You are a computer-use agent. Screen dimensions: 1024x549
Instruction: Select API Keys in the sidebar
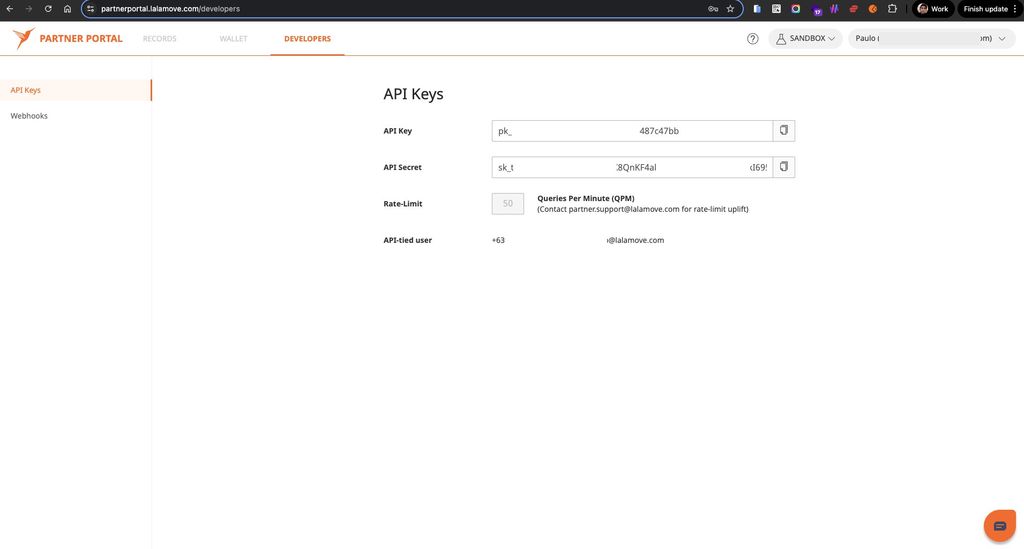tap(26, 90)
